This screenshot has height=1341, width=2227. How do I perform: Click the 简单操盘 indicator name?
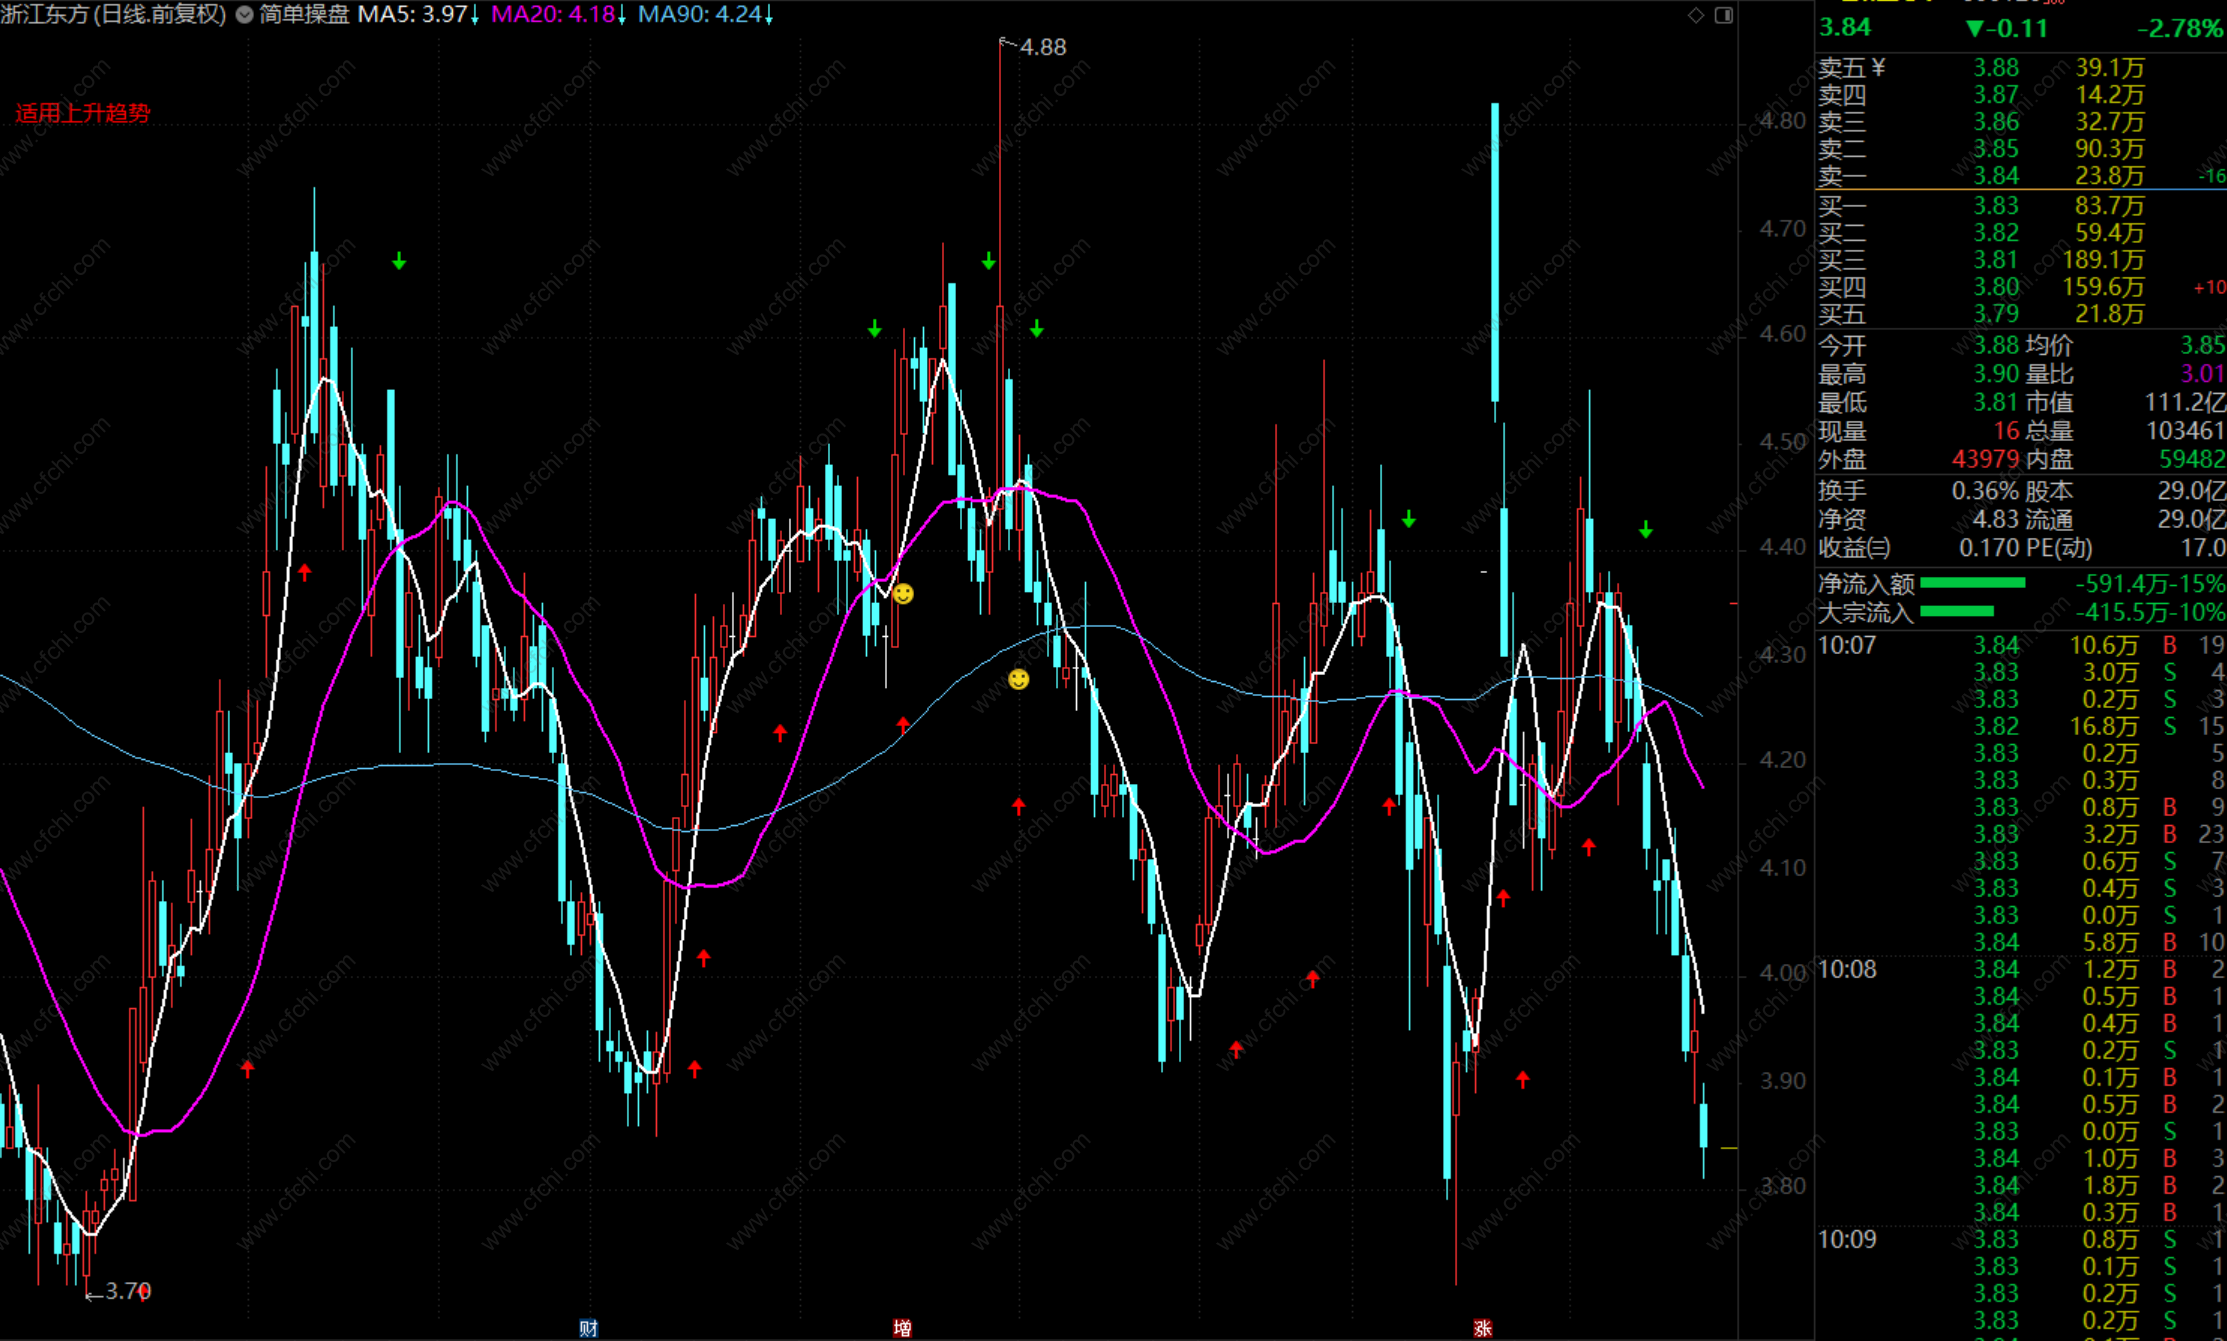[304, 15]
